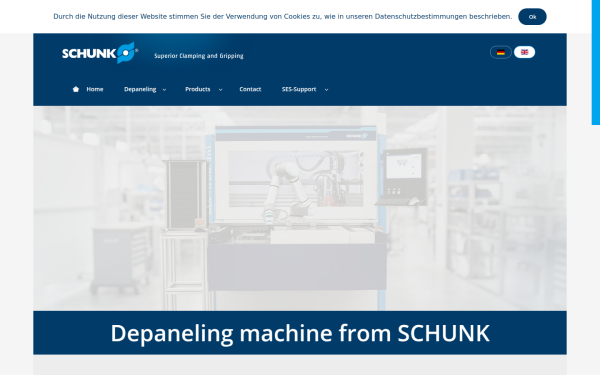Screen dimensions: 600x375
Task: Switch language to English flag
Action: tap(524, 52)
